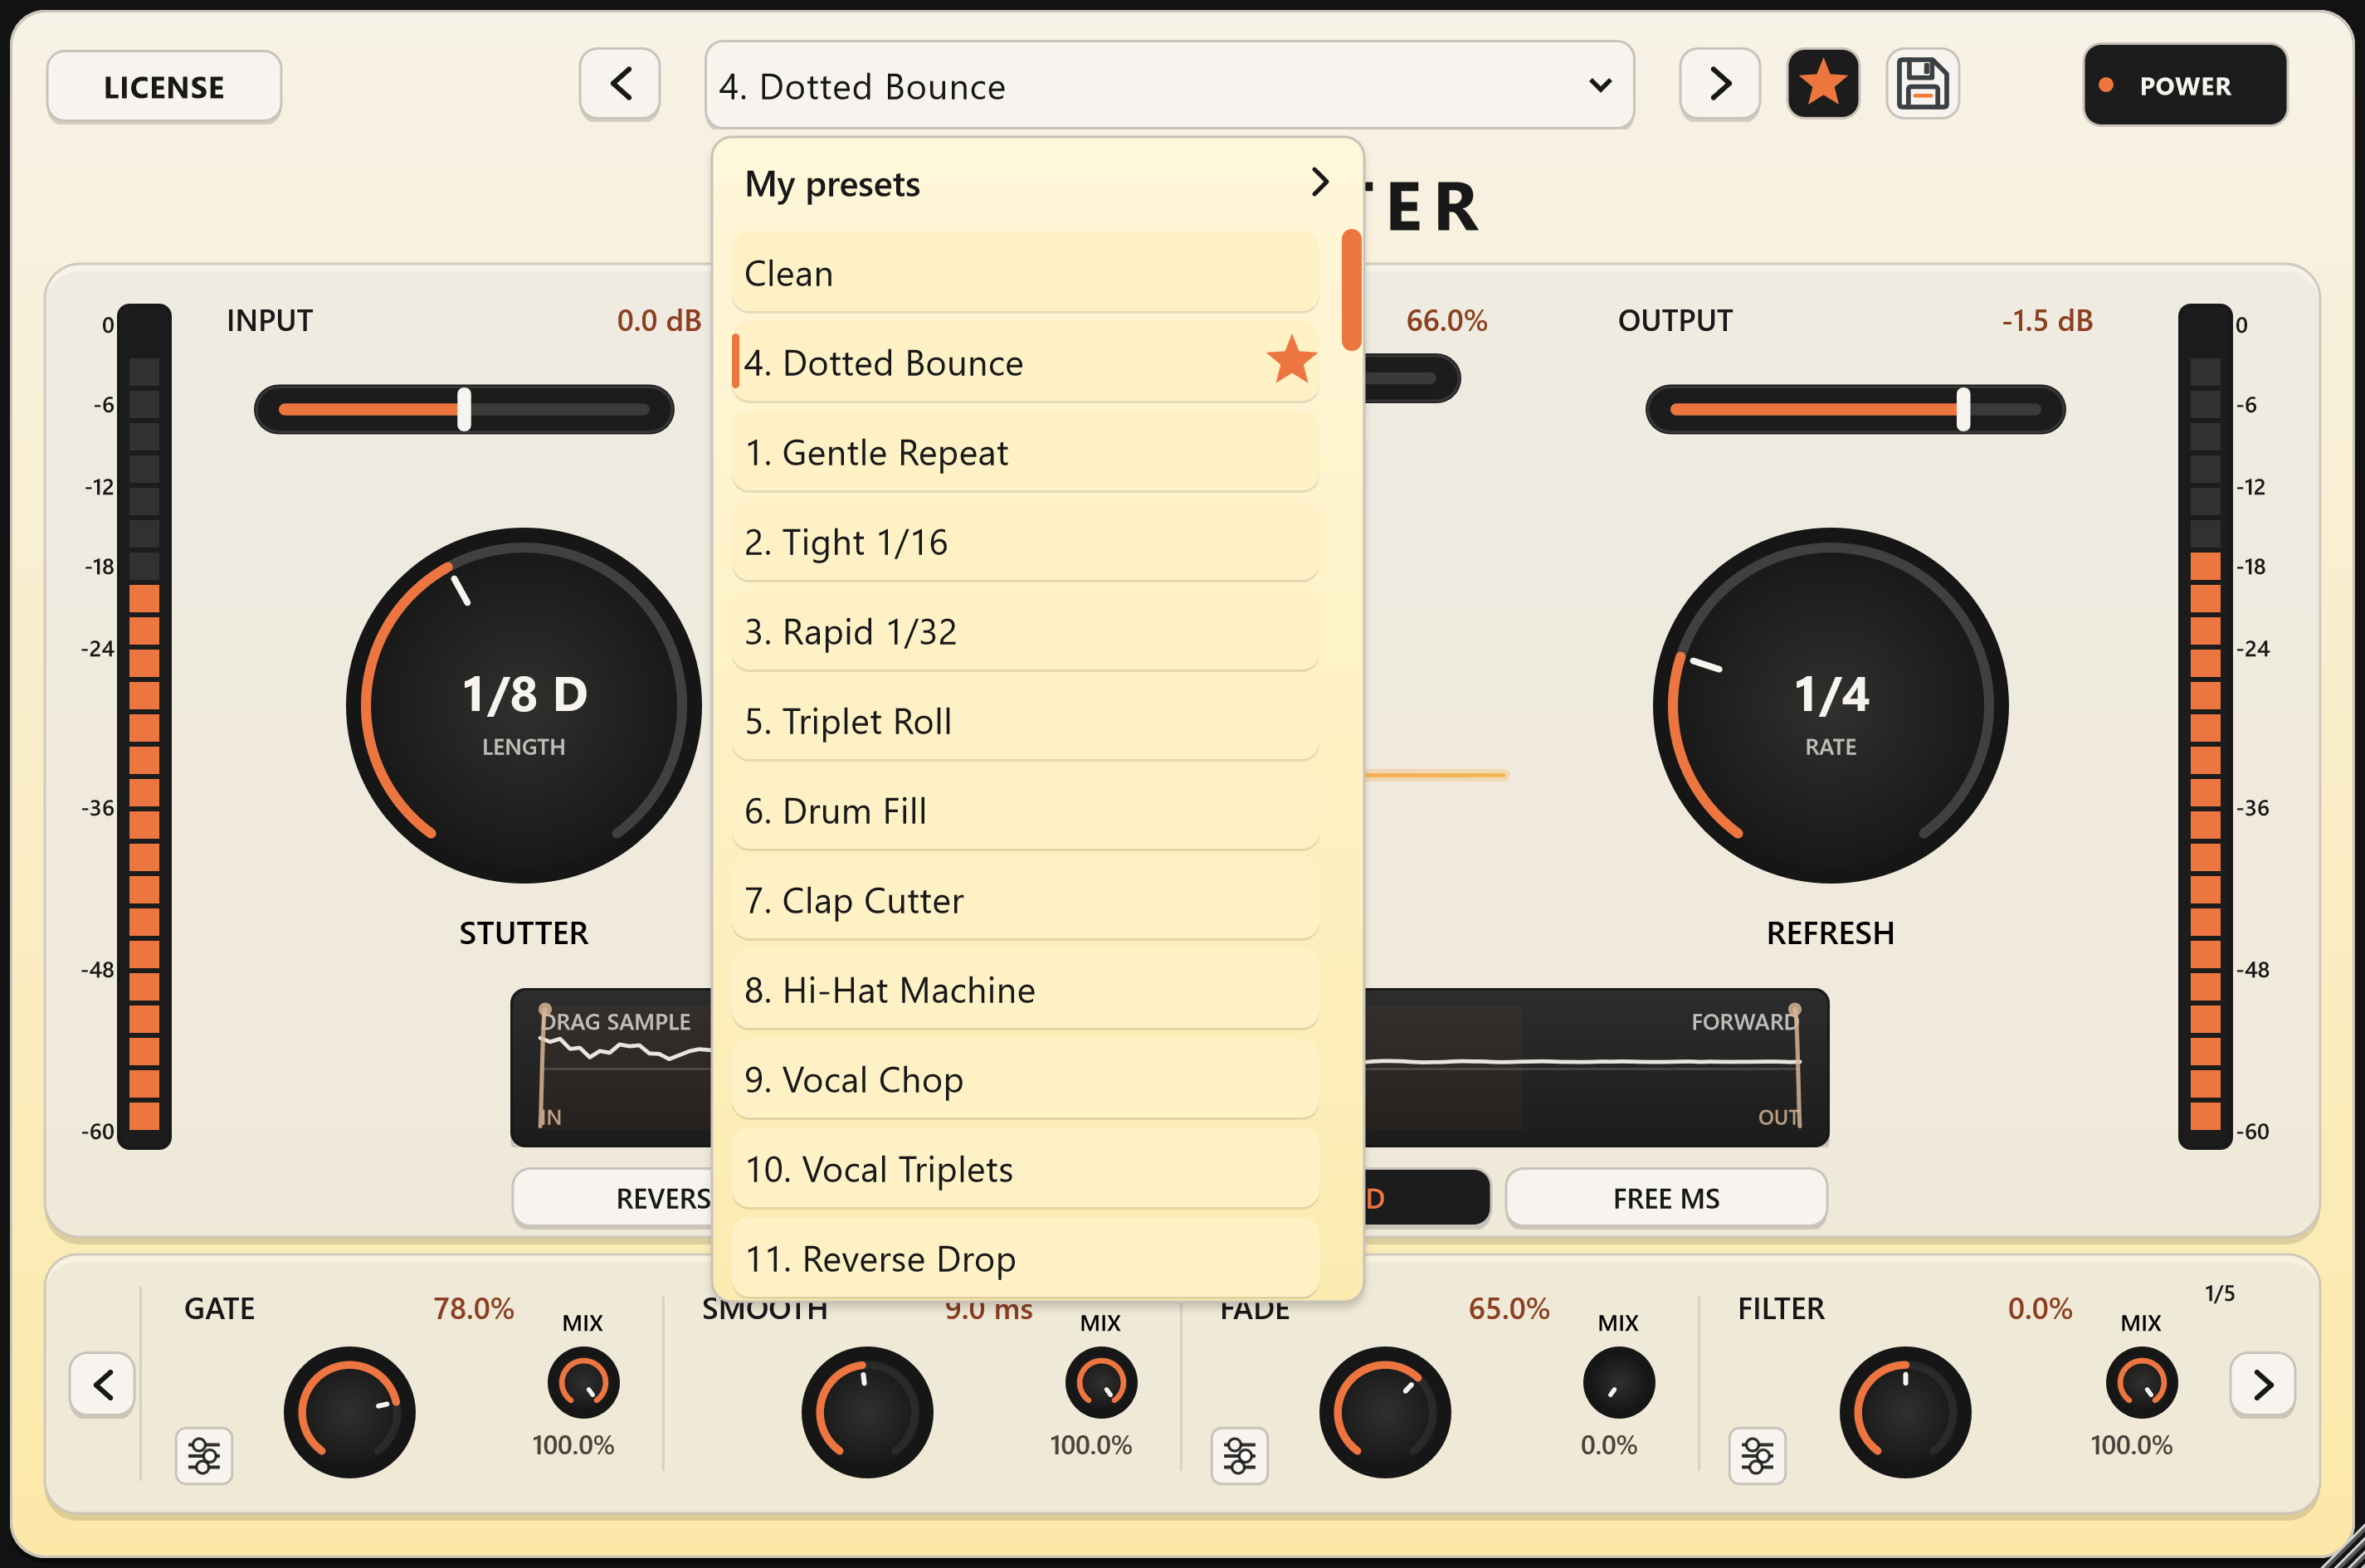Image resolution: width=2365 pixels, height=1568 pixels.
Task: Load 7. Clap Cutter preset
Action: (x=1025, y=900)
